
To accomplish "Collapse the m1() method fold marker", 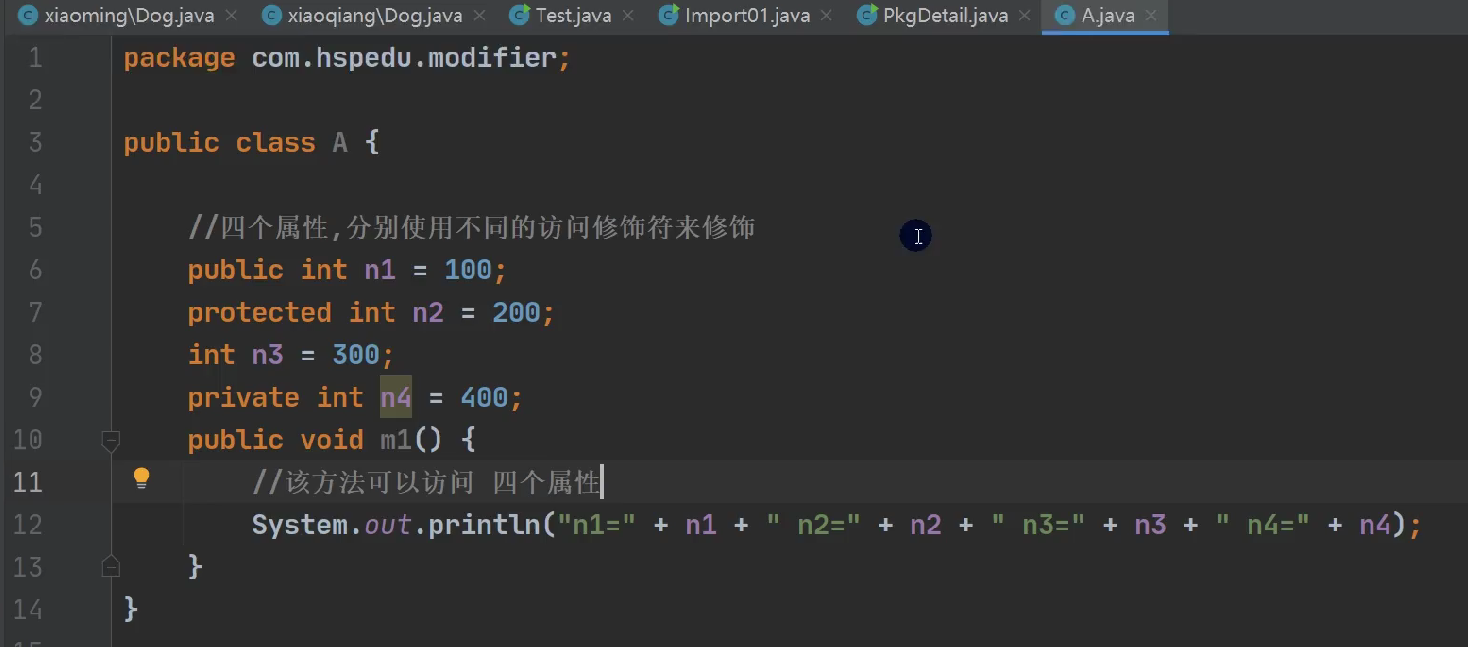I will pos(111,440).
